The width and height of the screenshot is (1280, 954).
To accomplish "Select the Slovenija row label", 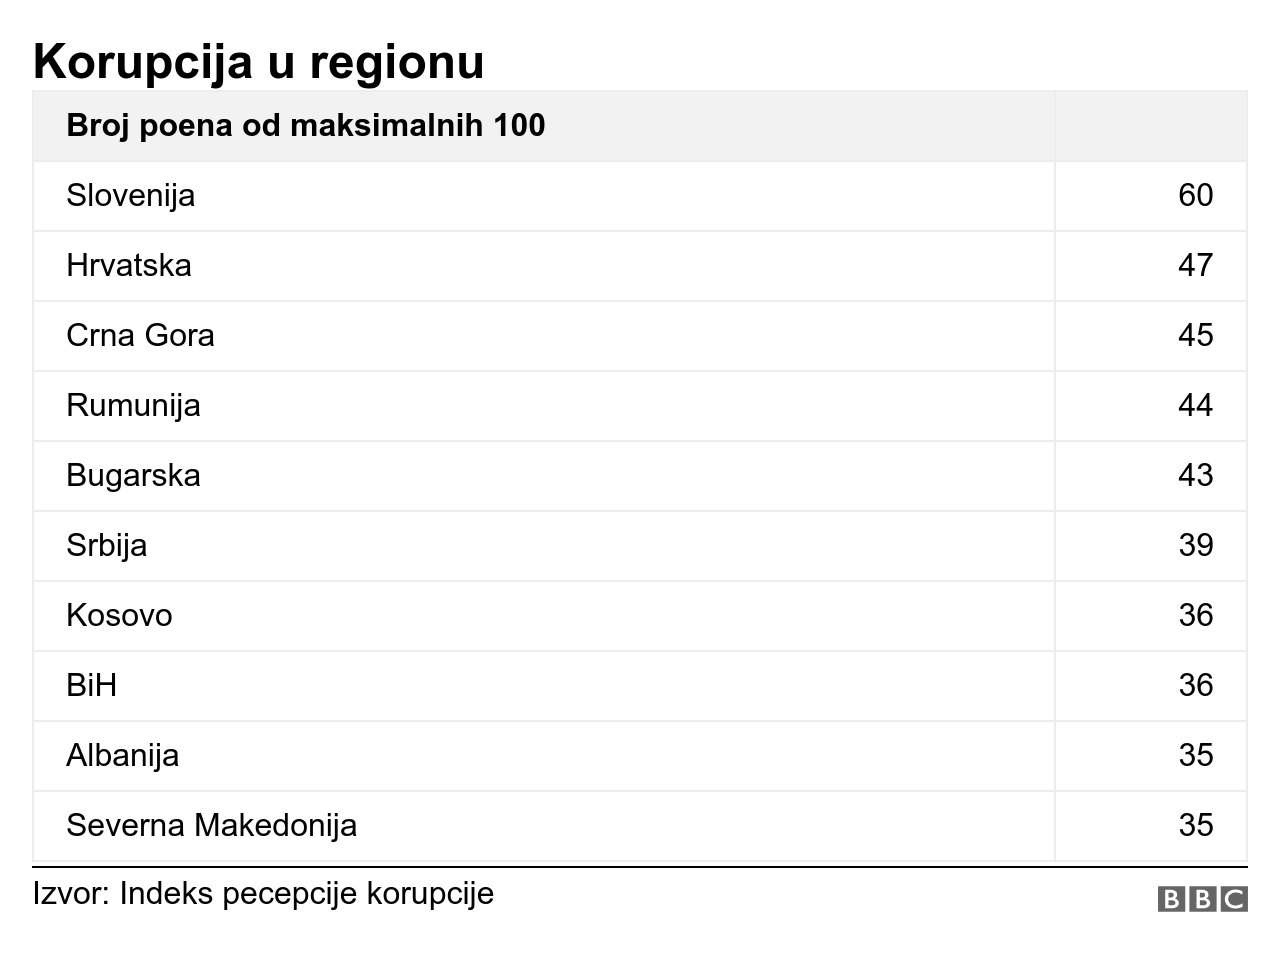I will (130, 195).
